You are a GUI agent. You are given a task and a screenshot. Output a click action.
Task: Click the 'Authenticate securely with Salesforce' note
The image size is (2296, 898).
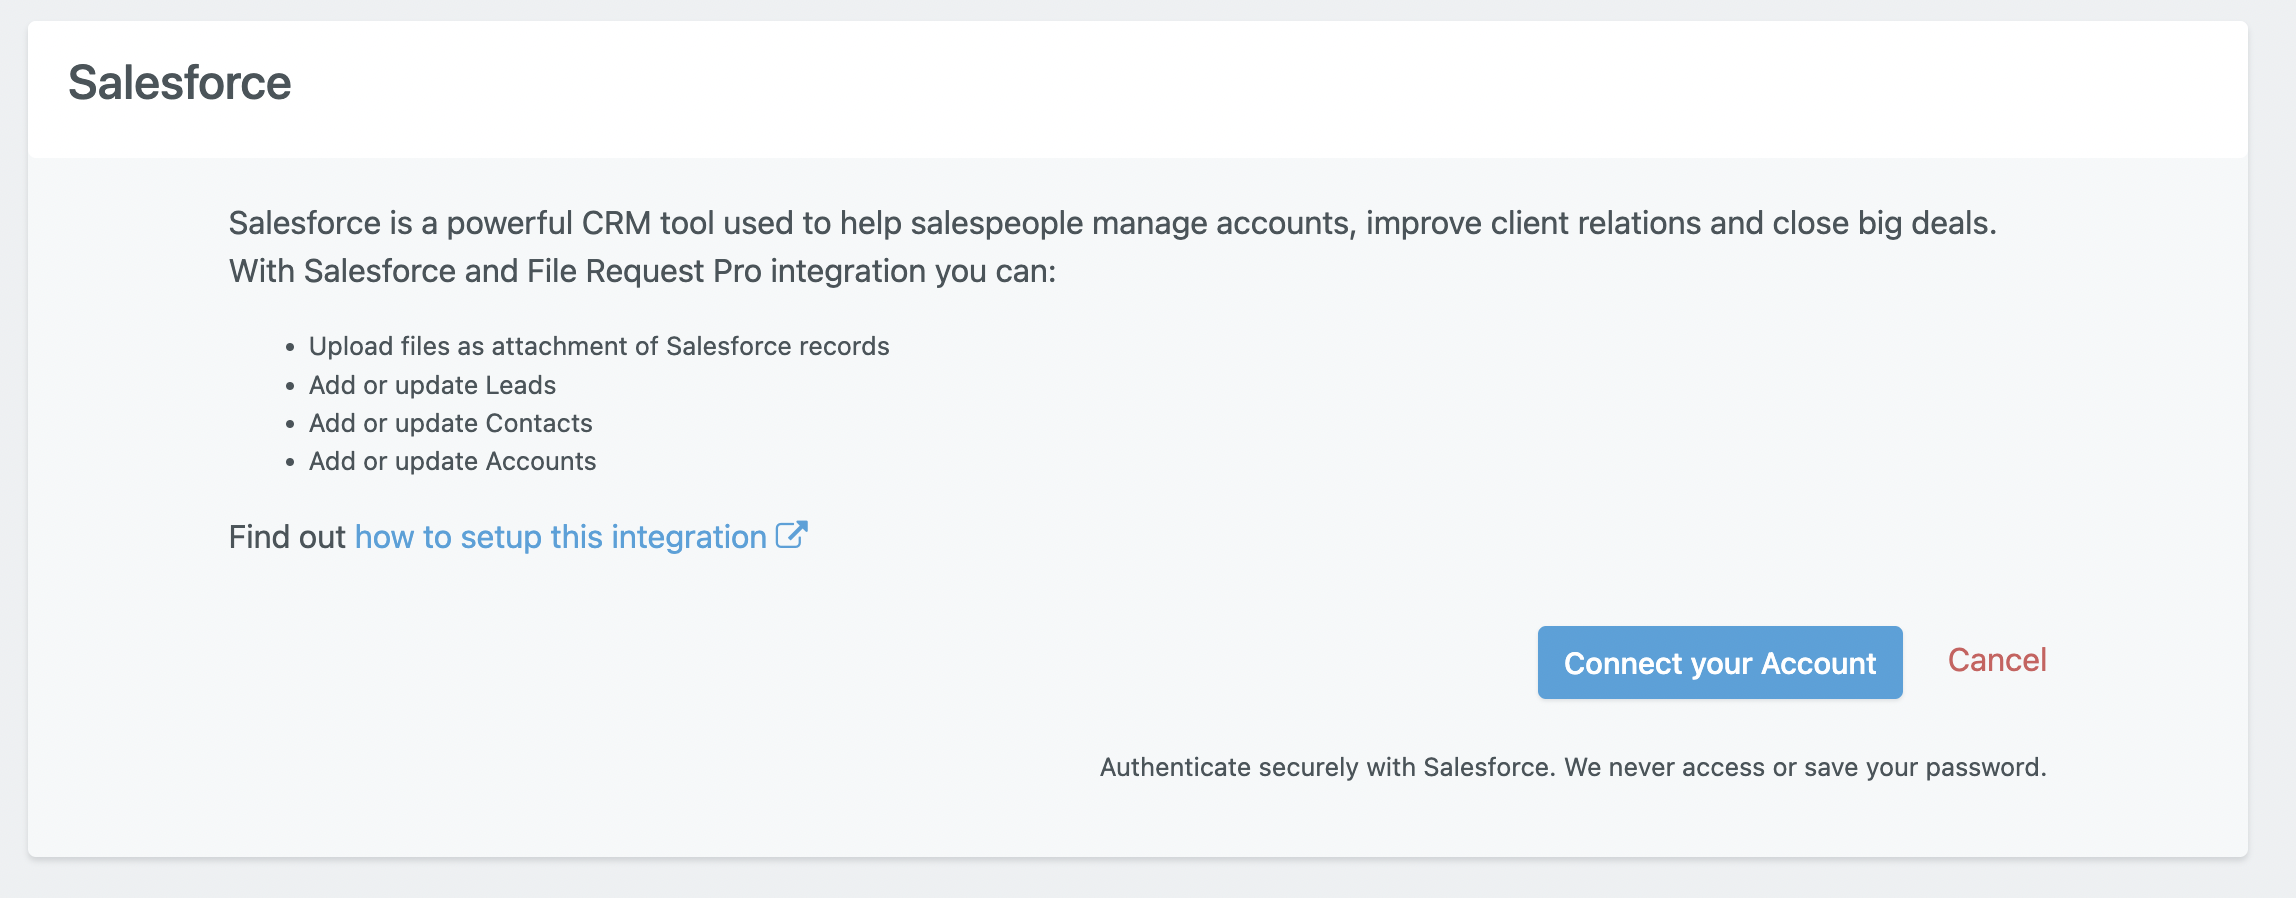tap(1573, 767)
